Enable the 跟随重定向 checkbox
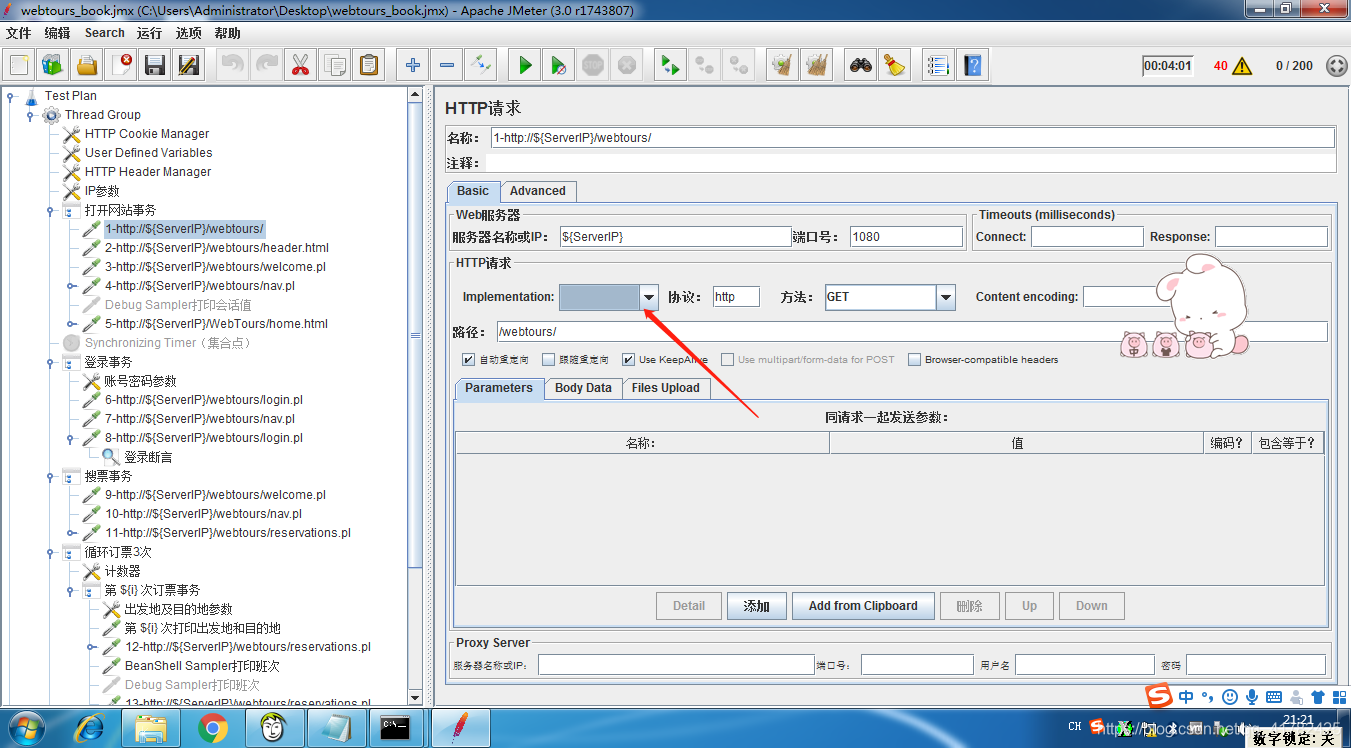The width and height of the screenshot is (1351, 748). [x=548, y=360]
